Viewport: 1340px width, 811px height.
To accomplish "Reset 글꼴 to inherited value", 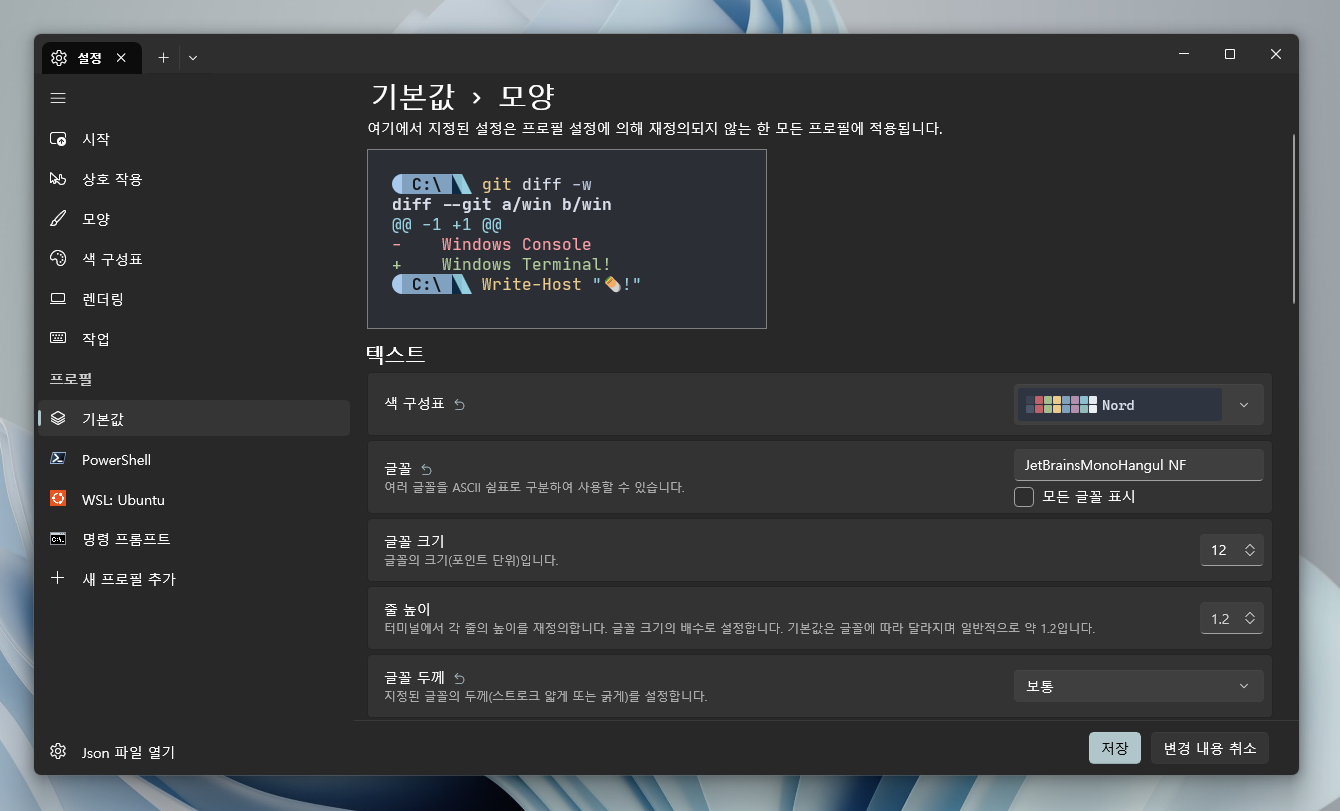I will point(426,469).
